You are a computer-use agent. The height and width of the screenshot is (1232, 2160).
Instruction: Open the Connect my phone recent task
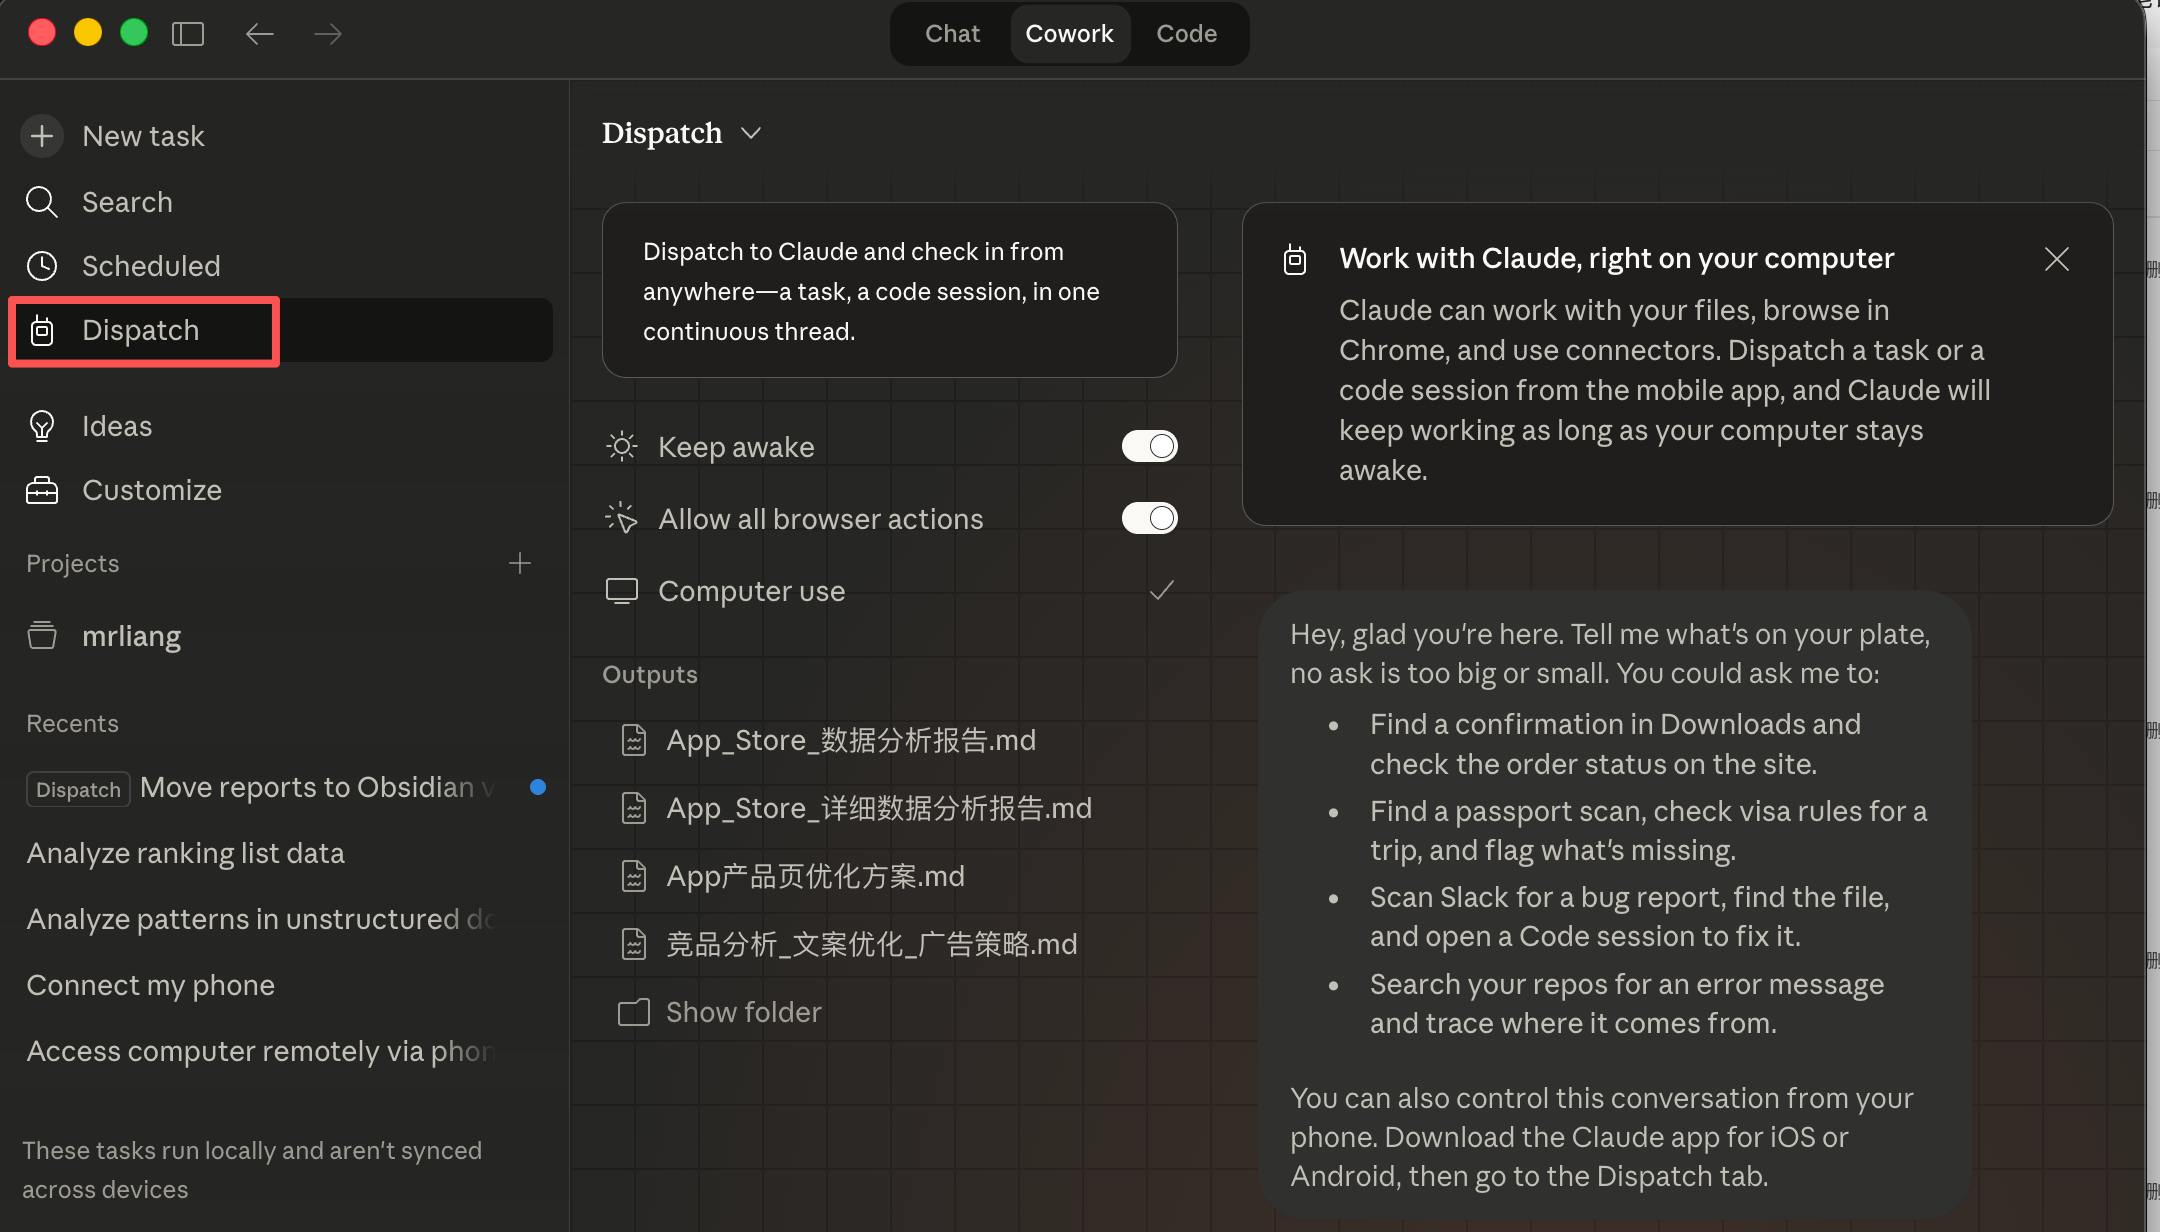(151, 985)
